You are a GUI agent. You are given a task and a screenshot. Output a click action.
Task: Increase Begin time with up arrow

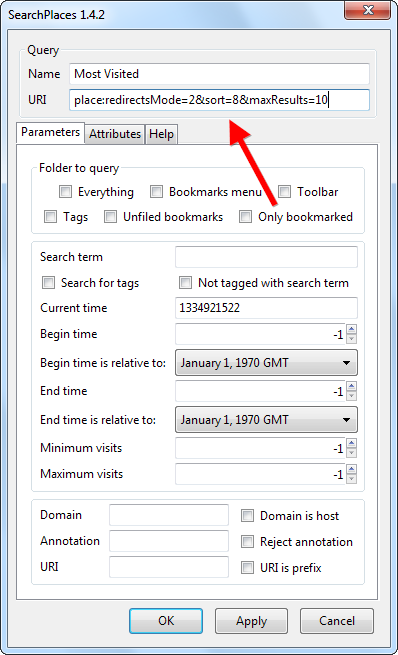point(352,329)
